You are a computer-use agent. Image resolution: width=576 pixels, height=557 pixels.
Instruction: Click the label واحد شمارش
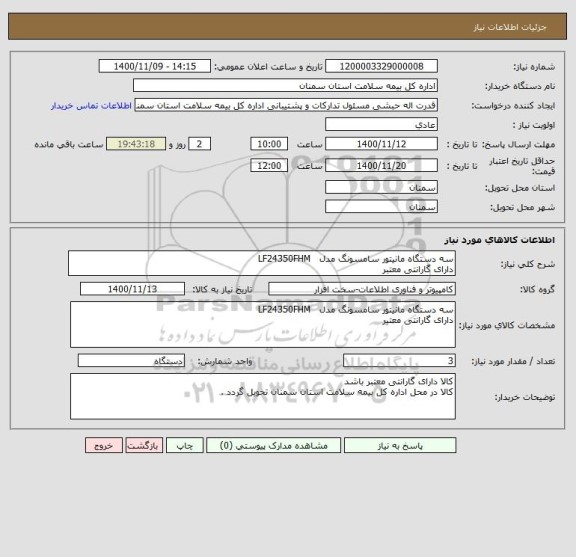pos(225,362)
